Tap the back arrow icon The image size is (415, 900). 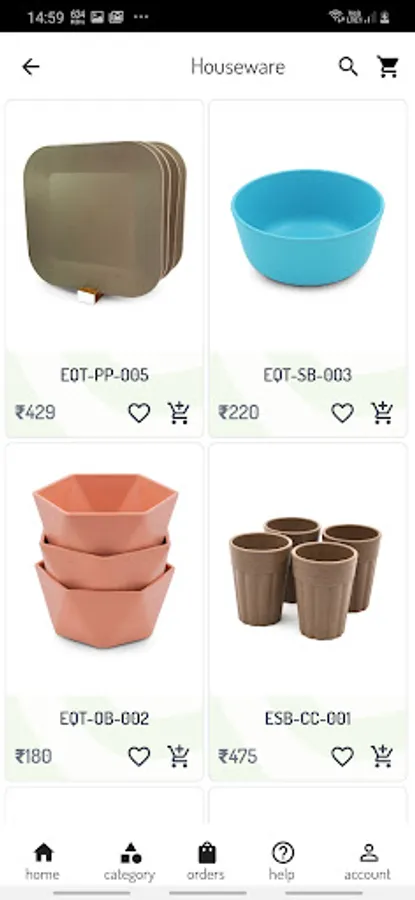[x=30, y=67]
